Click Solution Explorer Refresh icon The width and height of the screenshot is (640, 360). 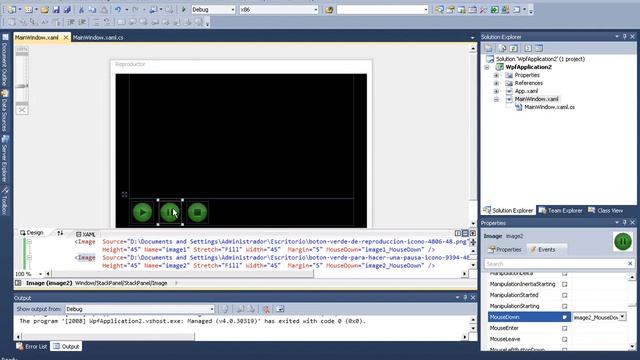[x=513, y=48]
